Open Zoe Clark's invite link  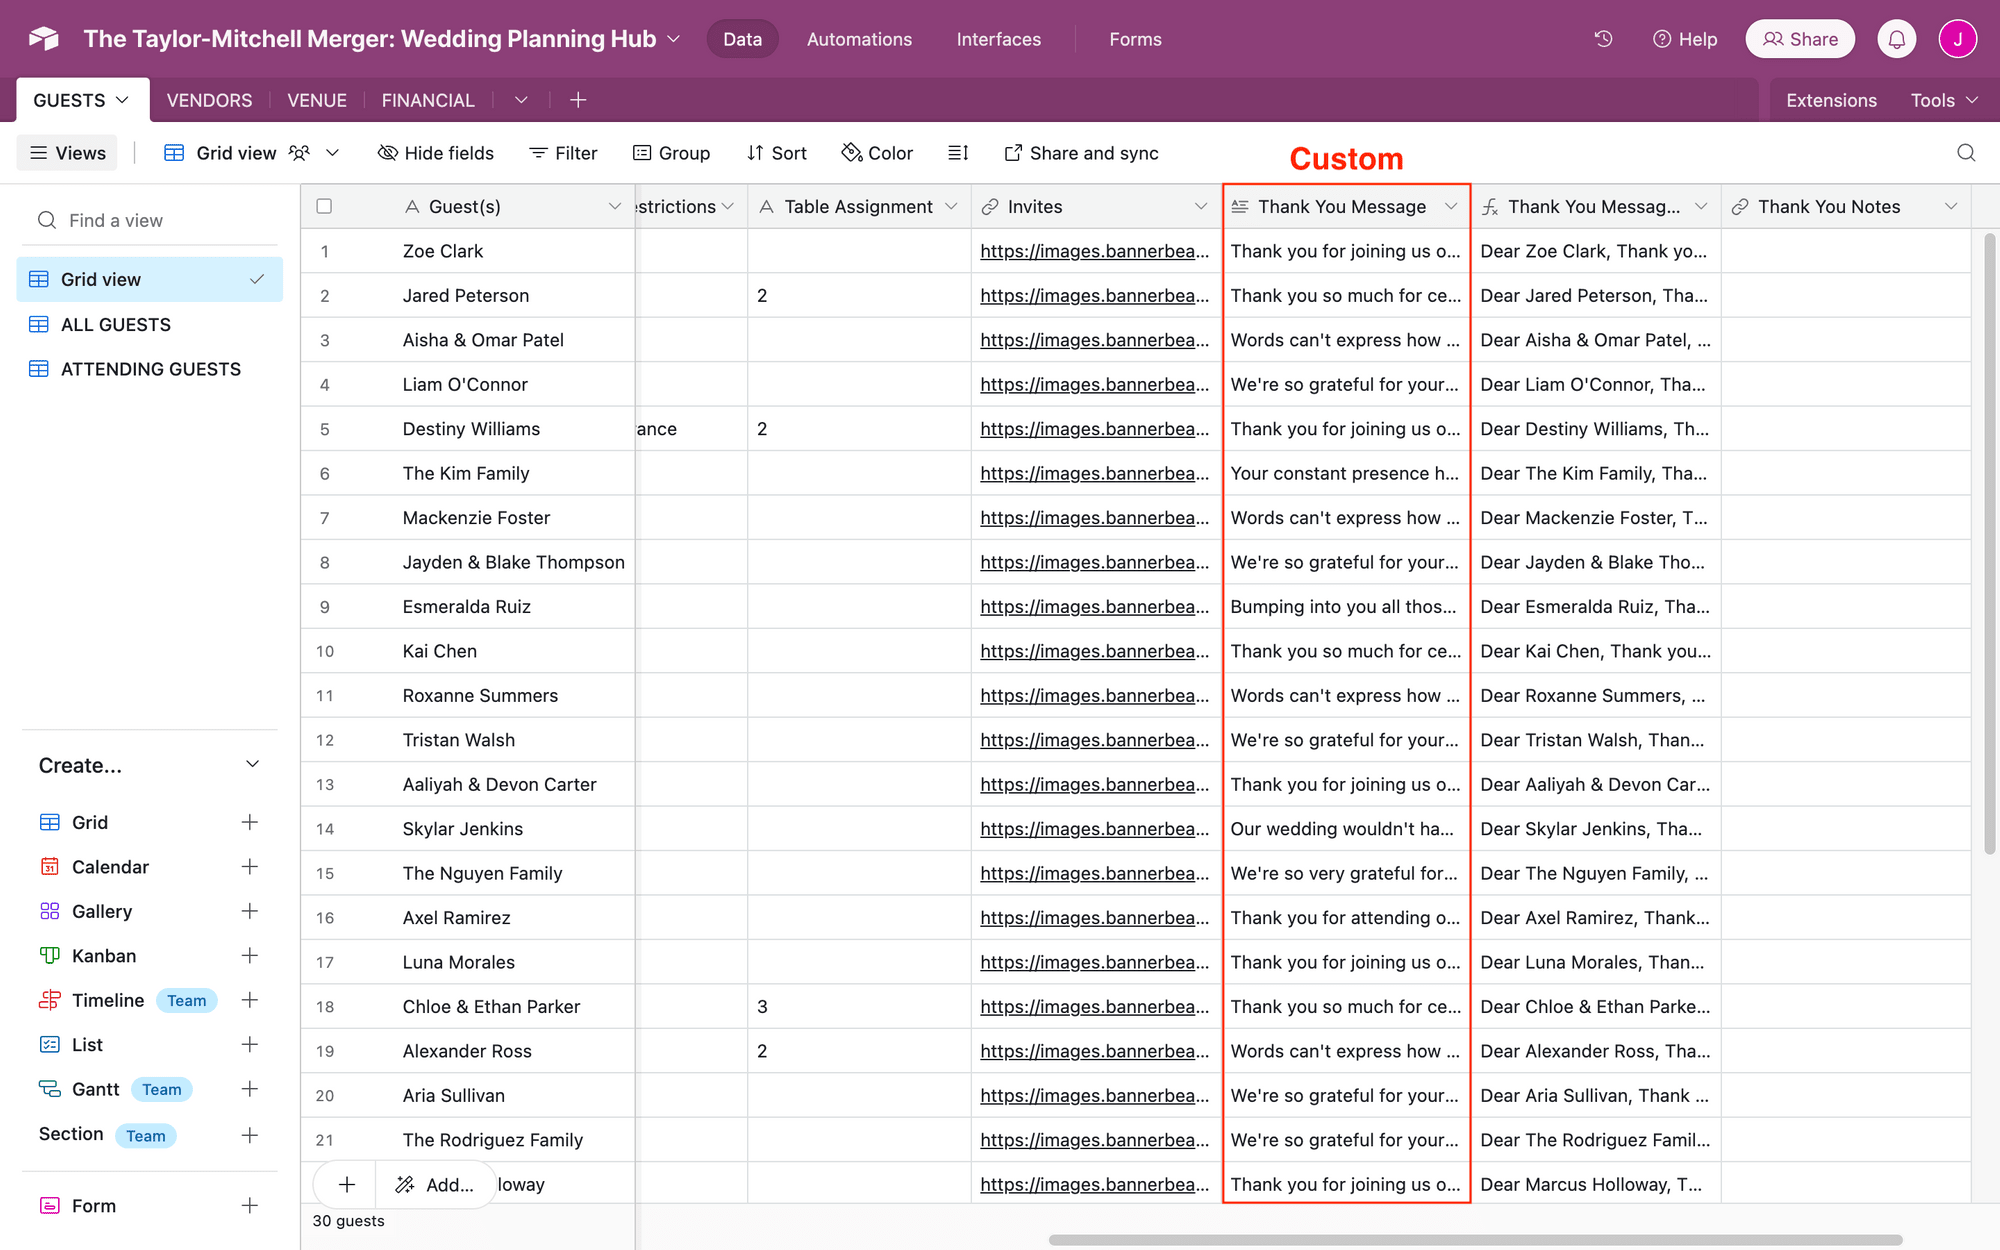1094,251
